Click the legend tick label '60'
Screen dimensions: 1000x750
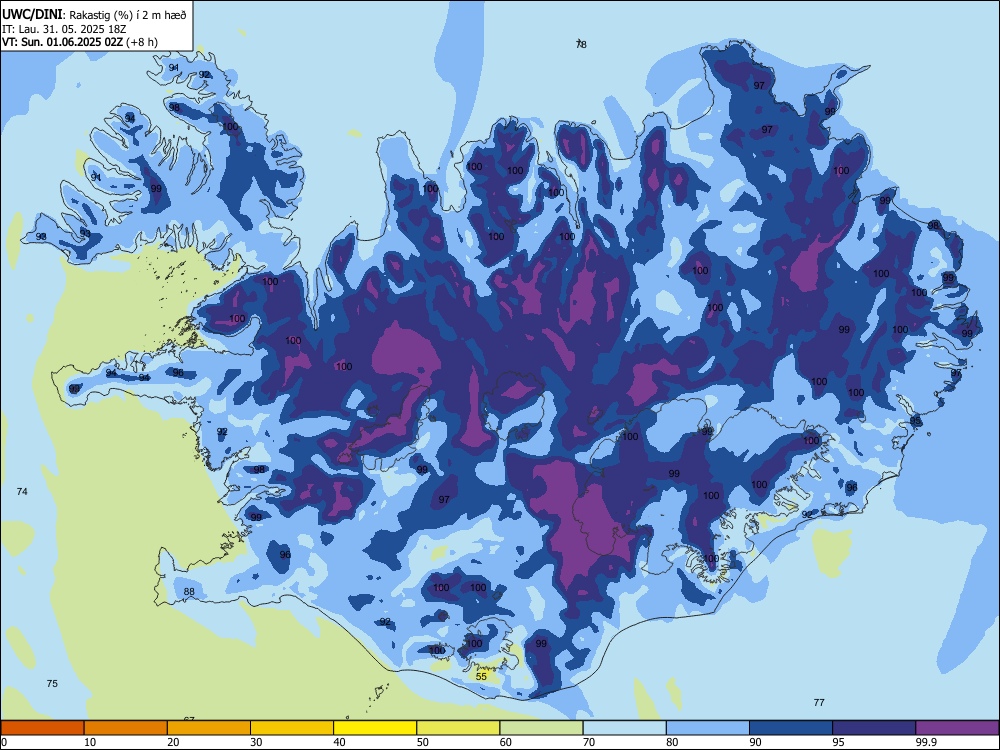(506, 742)
